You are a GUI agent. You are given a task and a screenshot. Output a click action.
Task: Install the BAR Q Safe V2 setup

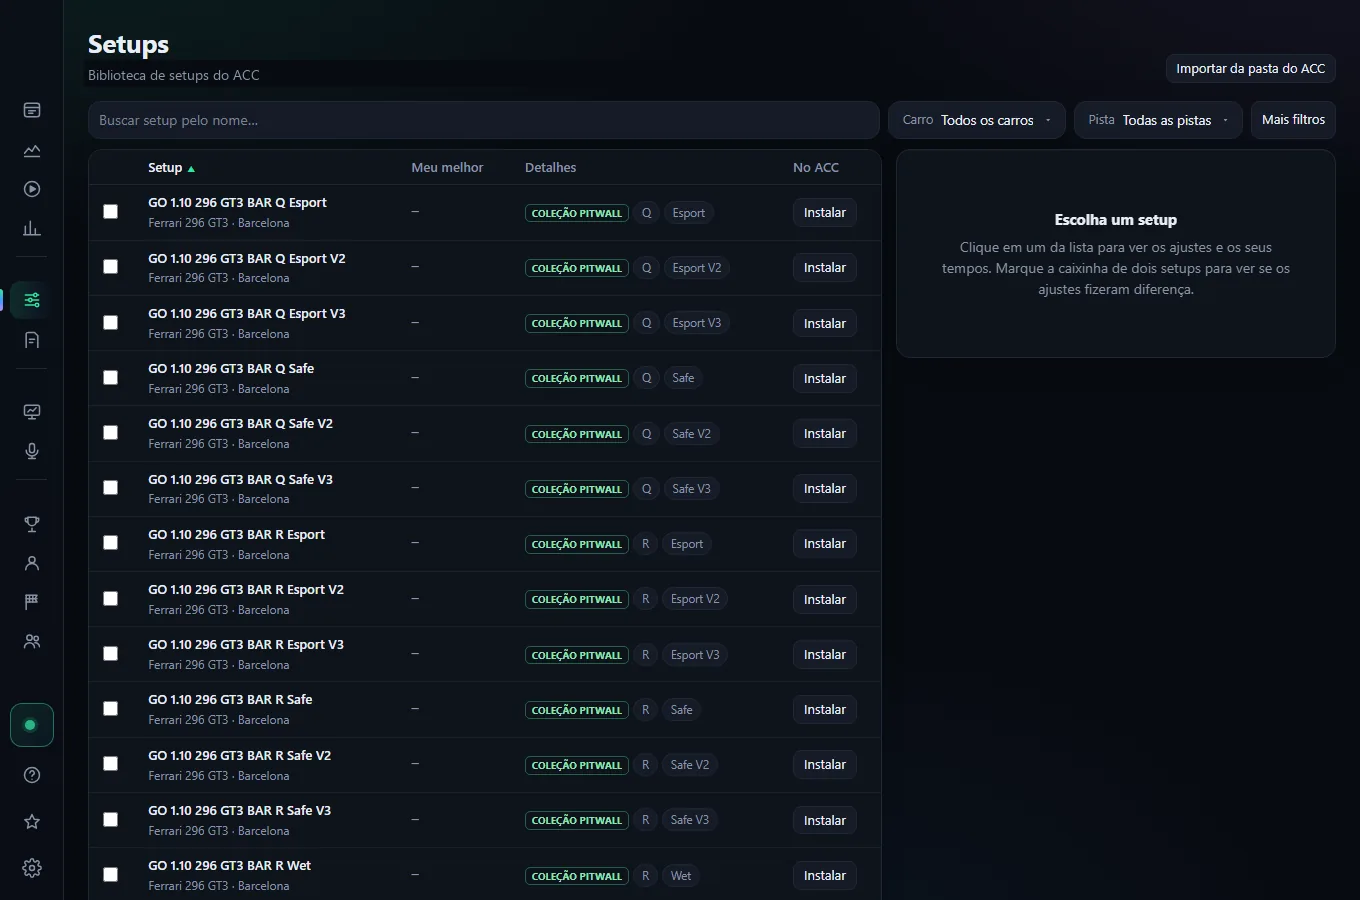tap(825, 434)
